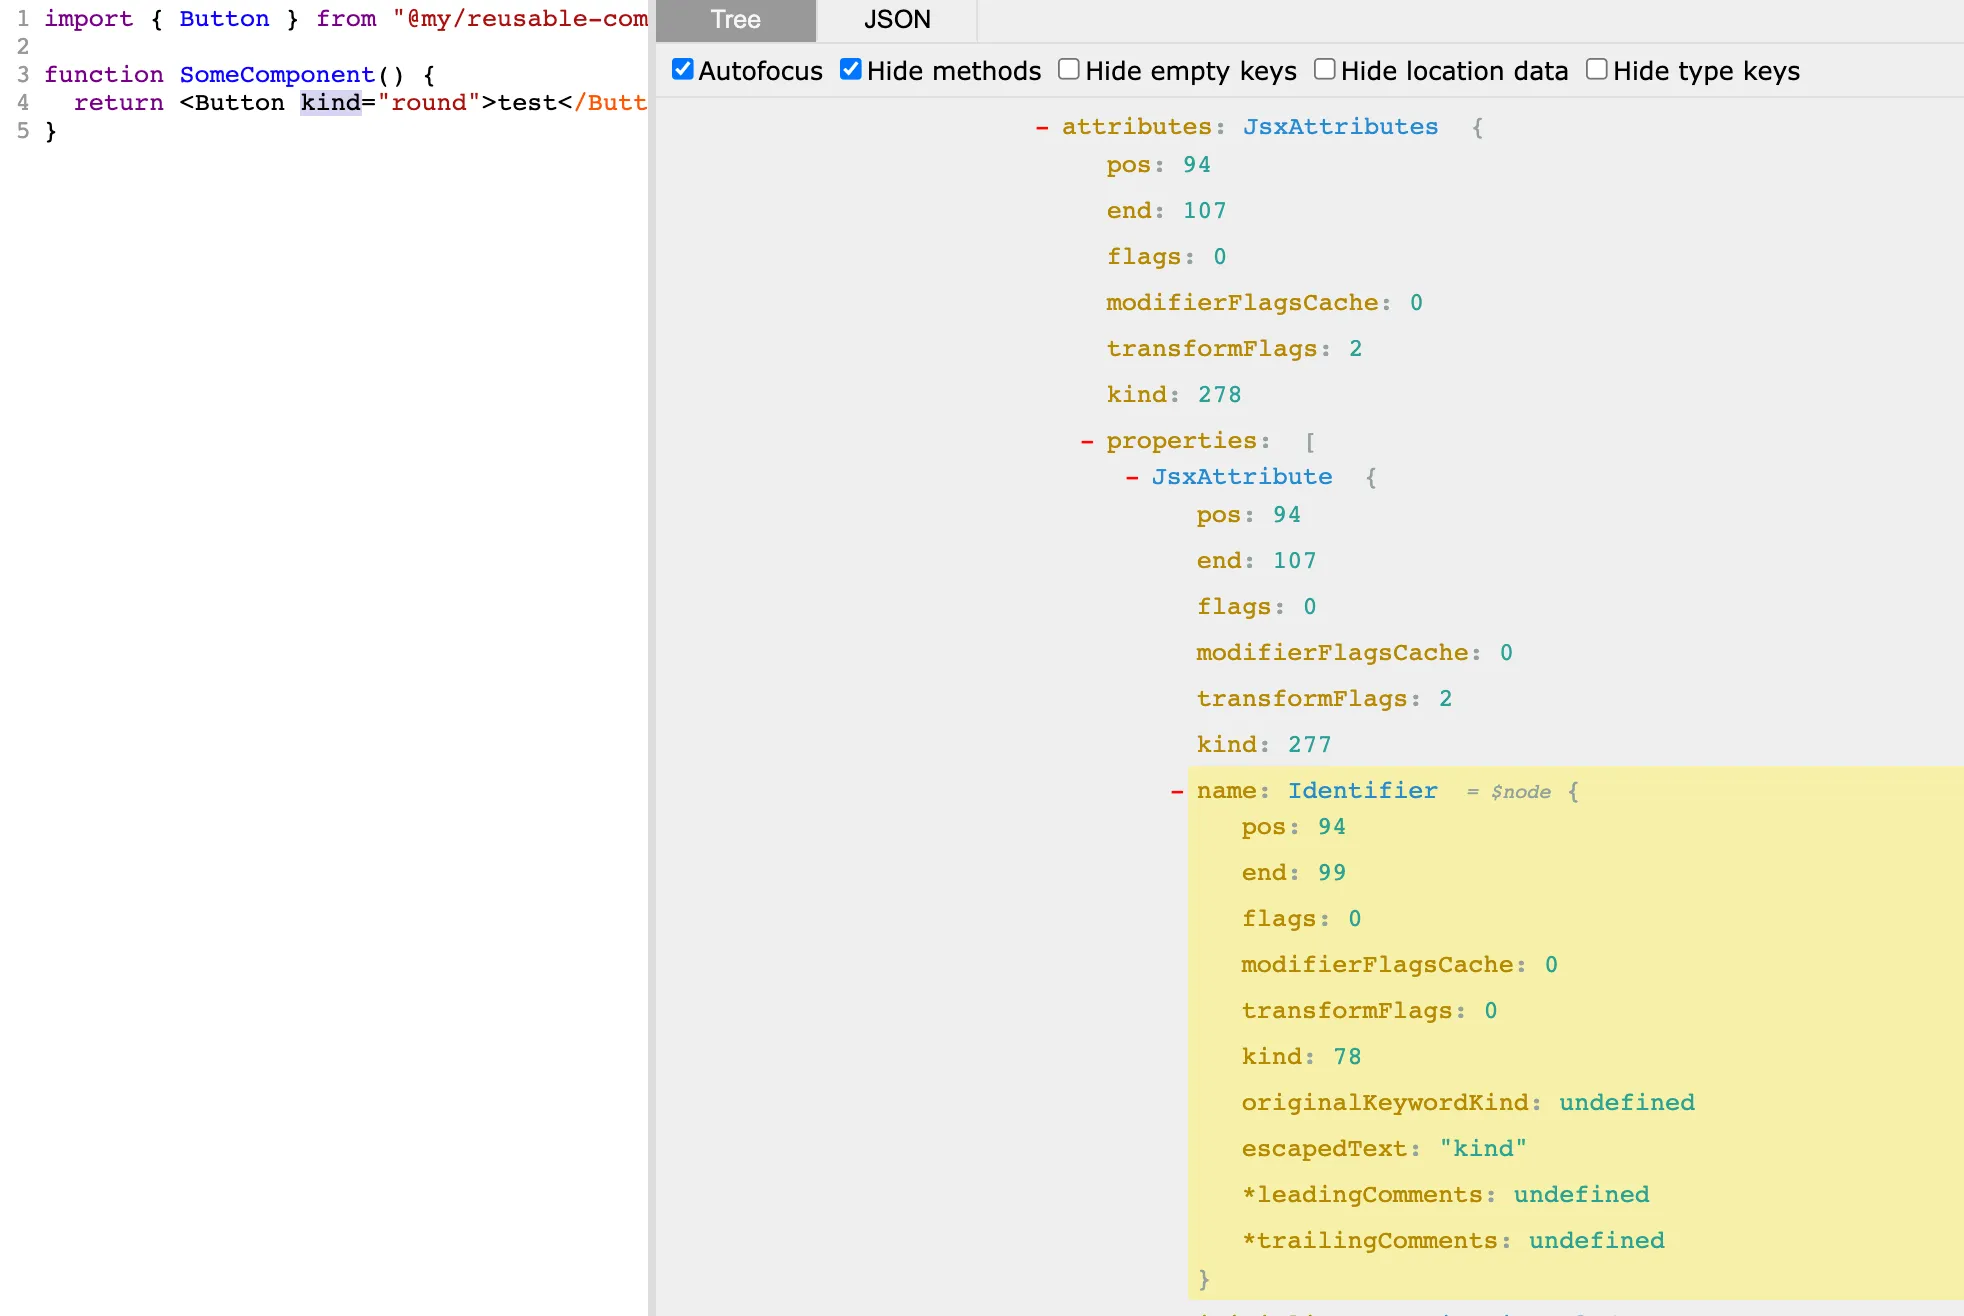Collapse the properties array node

click(1088, 441)
